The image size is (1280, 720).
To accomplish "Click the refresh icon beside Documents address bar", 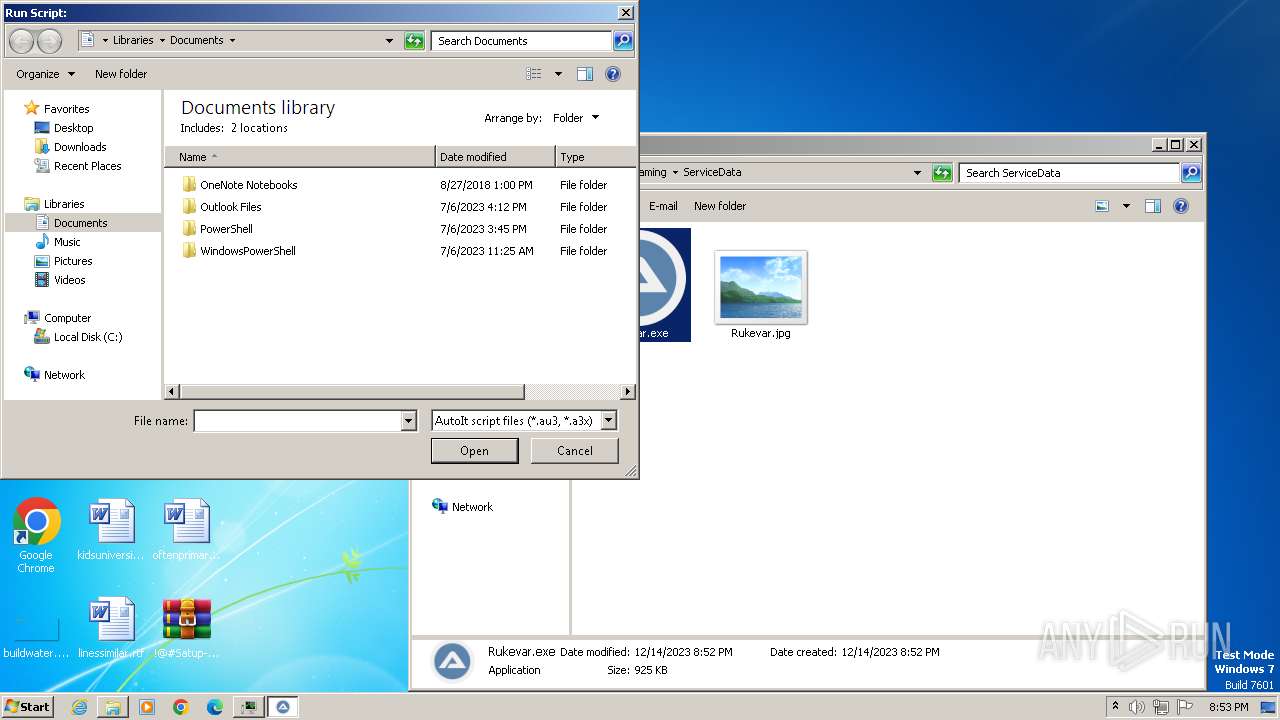I will pyautogui.click(x=414, y=41).
